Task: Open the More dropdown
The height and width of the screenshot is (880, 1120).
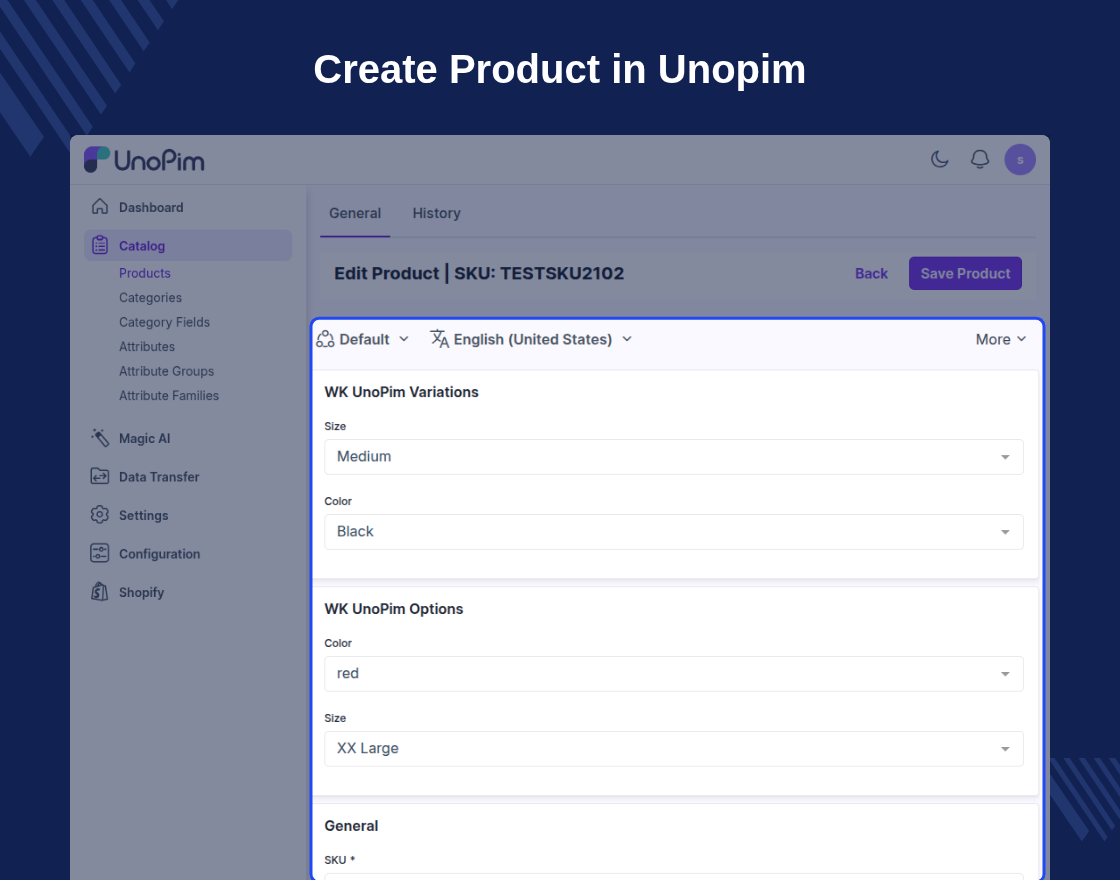Action: tap(1001, 339)
